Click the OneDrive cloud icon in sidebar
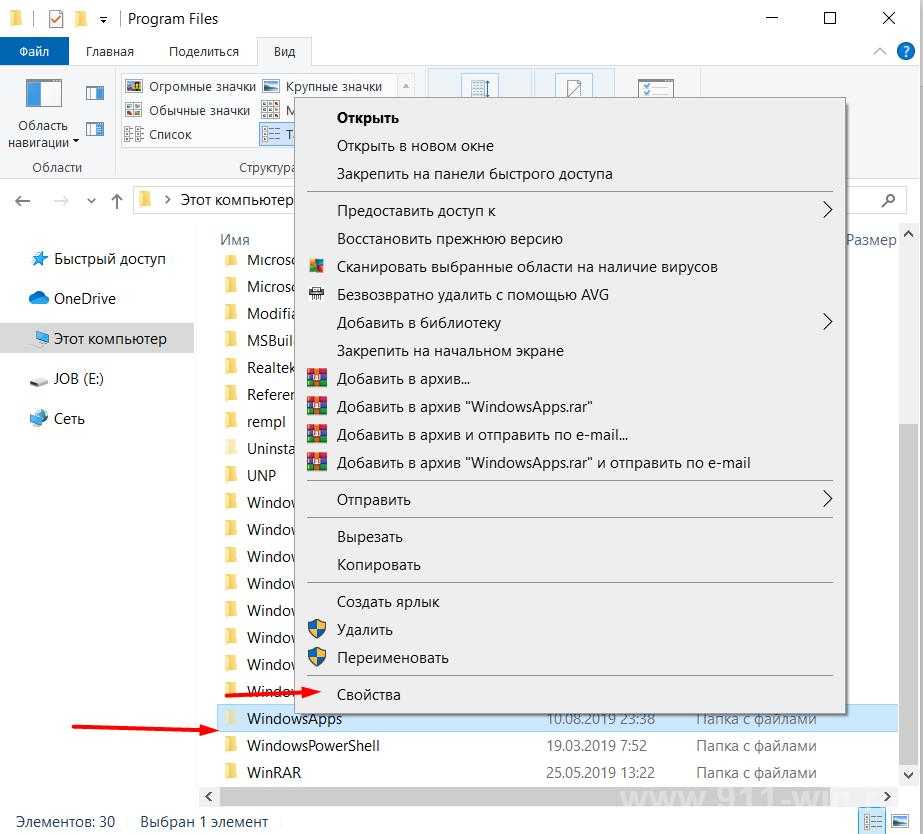Image resolution: width=923 pixels, height=834 pixels. click(x=39, y=298)
